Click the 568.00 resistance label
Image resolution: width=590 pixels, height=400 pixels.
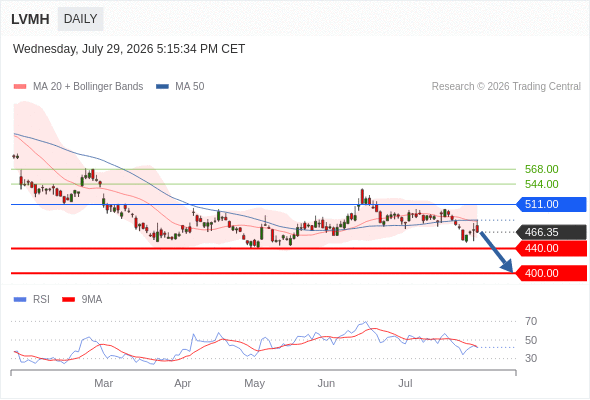(541, 169)
